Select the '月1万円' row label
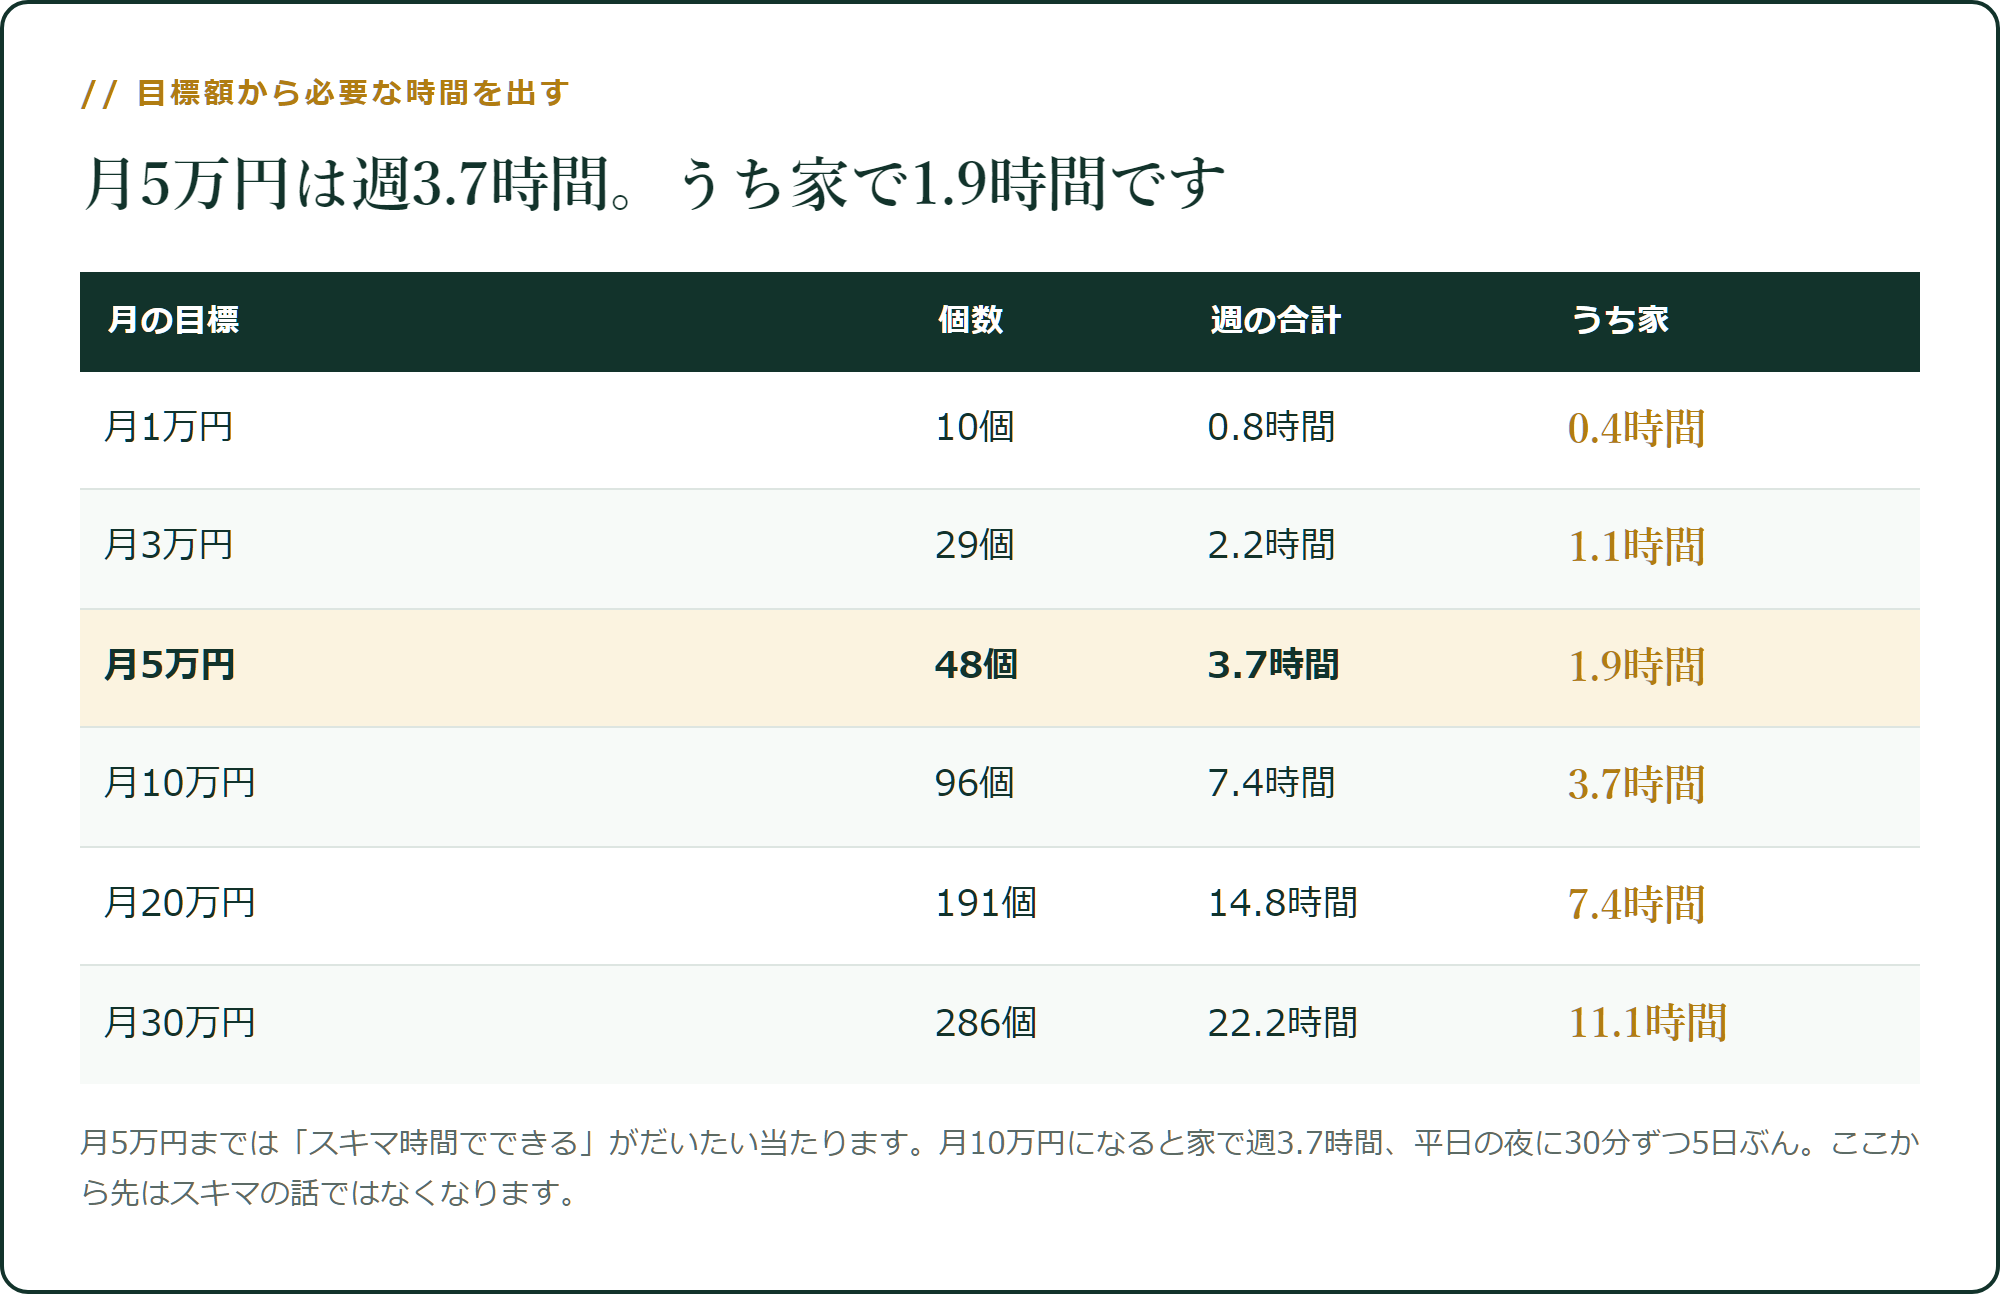The width and height of the screenshot is (2000, 1294). [169, 427]
